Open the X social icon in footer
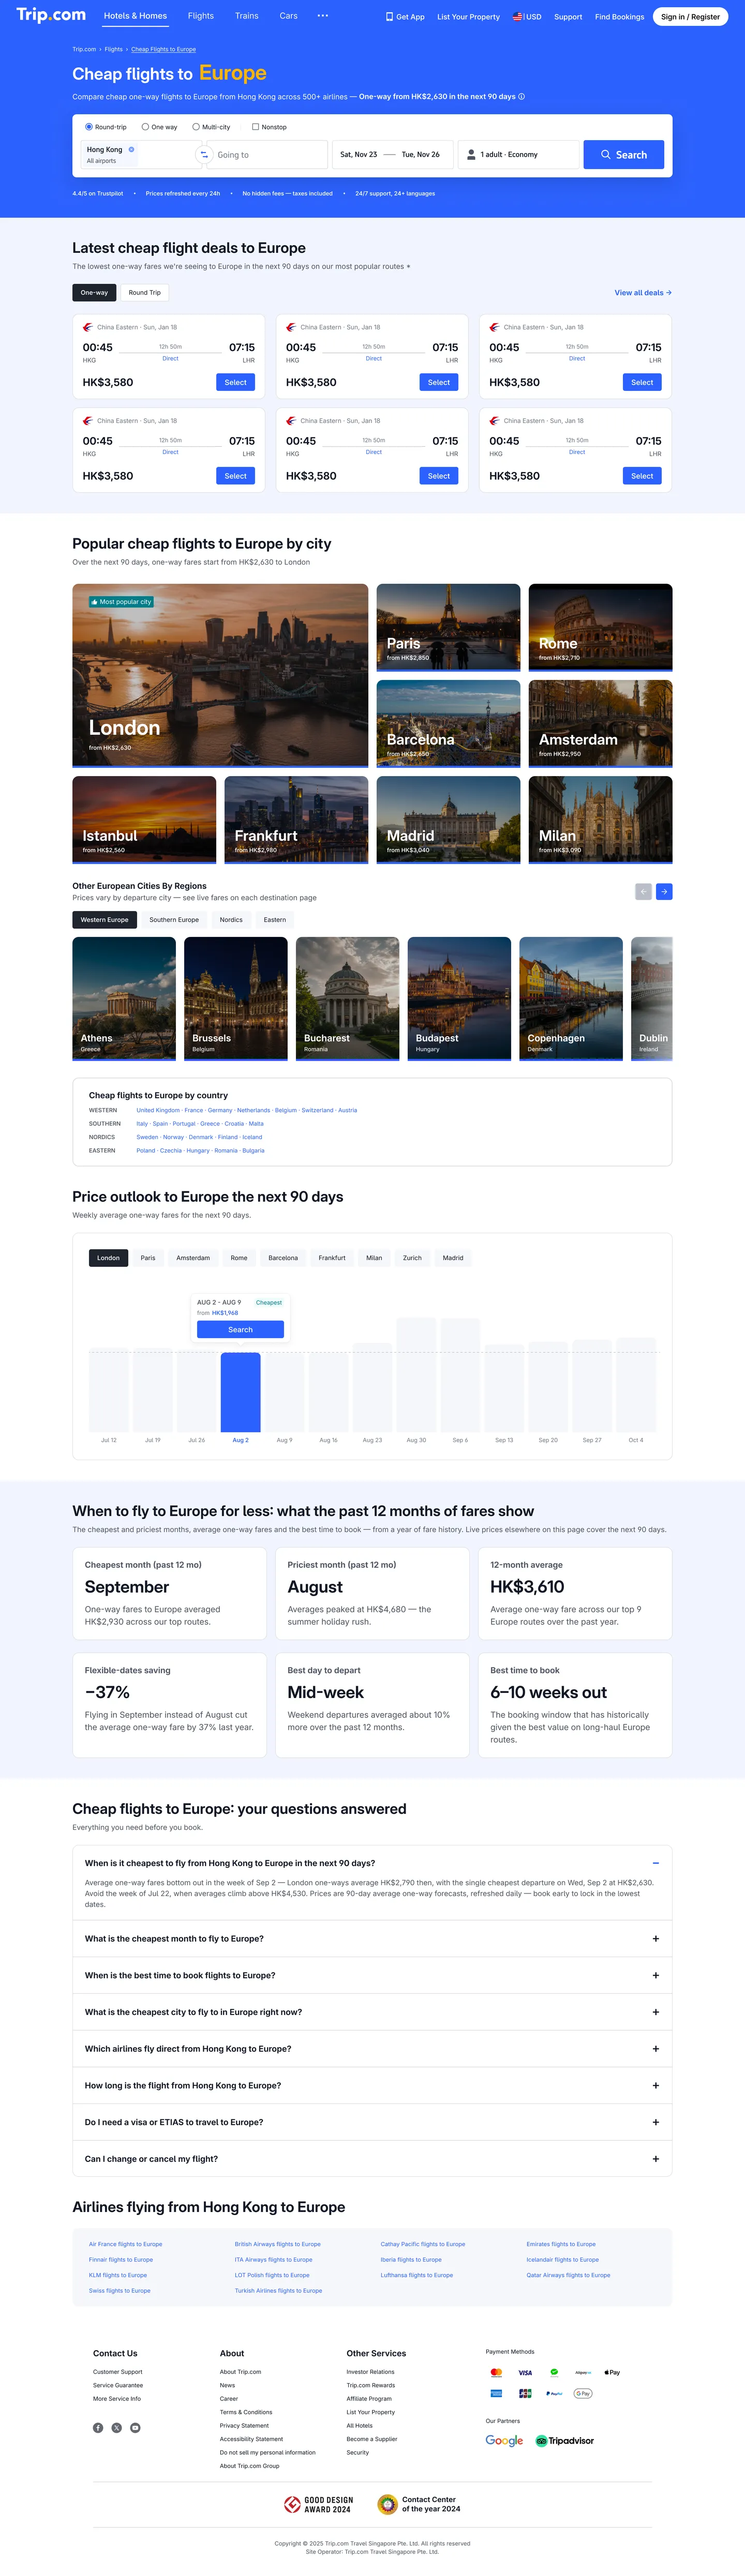The height and width of the screenshot is (2576, 745). [x=116, y=2427]
